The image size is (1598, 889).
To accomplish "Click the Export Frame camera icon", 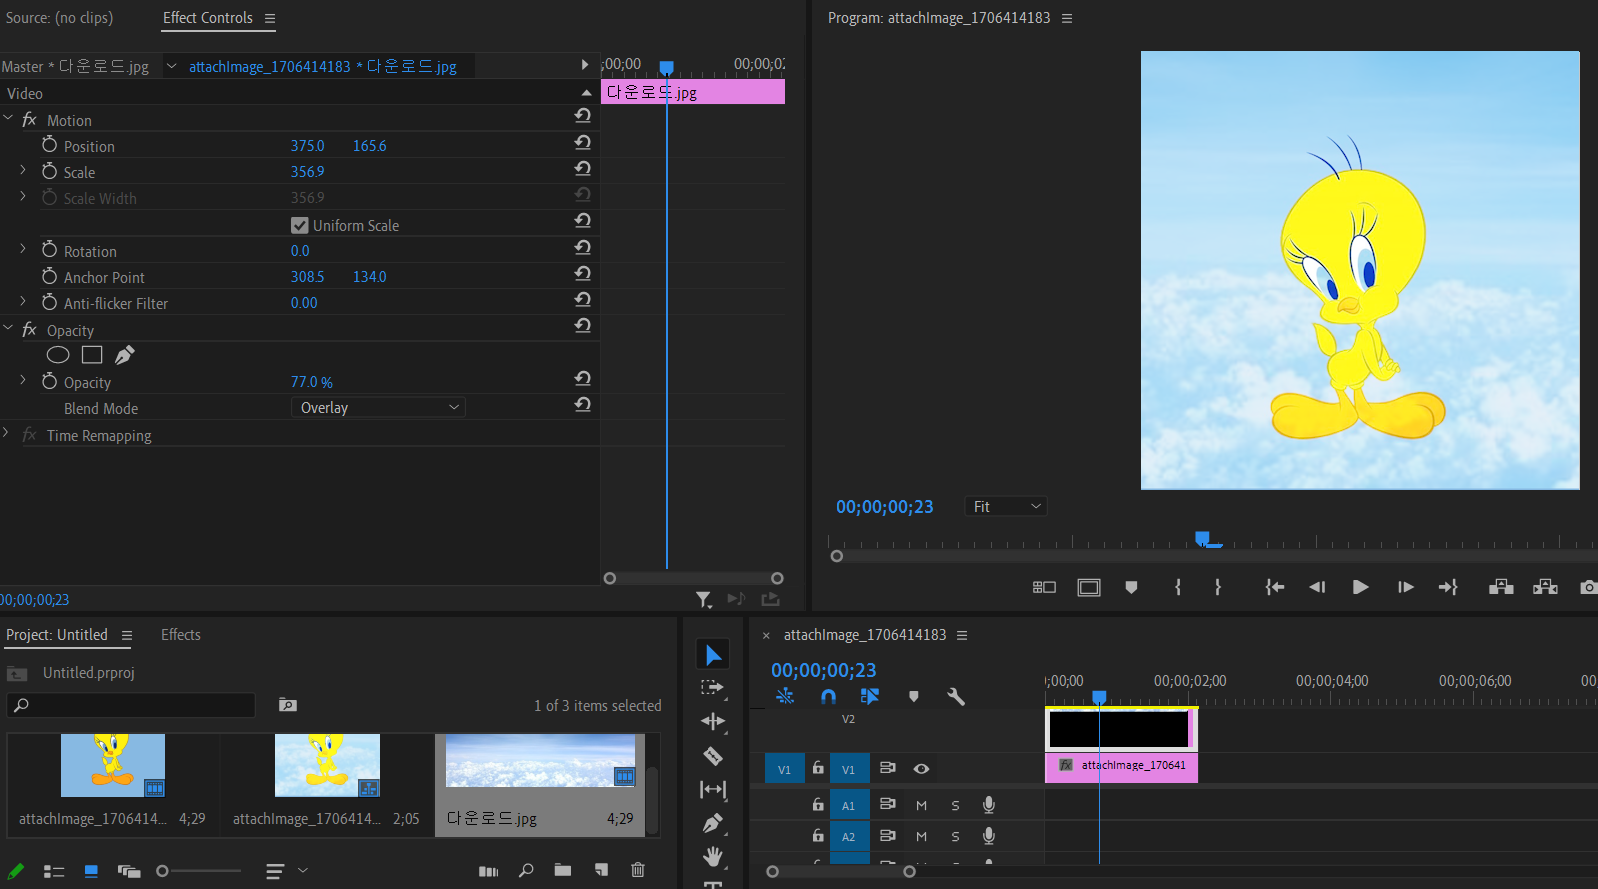I will [x=1588, y=587].
